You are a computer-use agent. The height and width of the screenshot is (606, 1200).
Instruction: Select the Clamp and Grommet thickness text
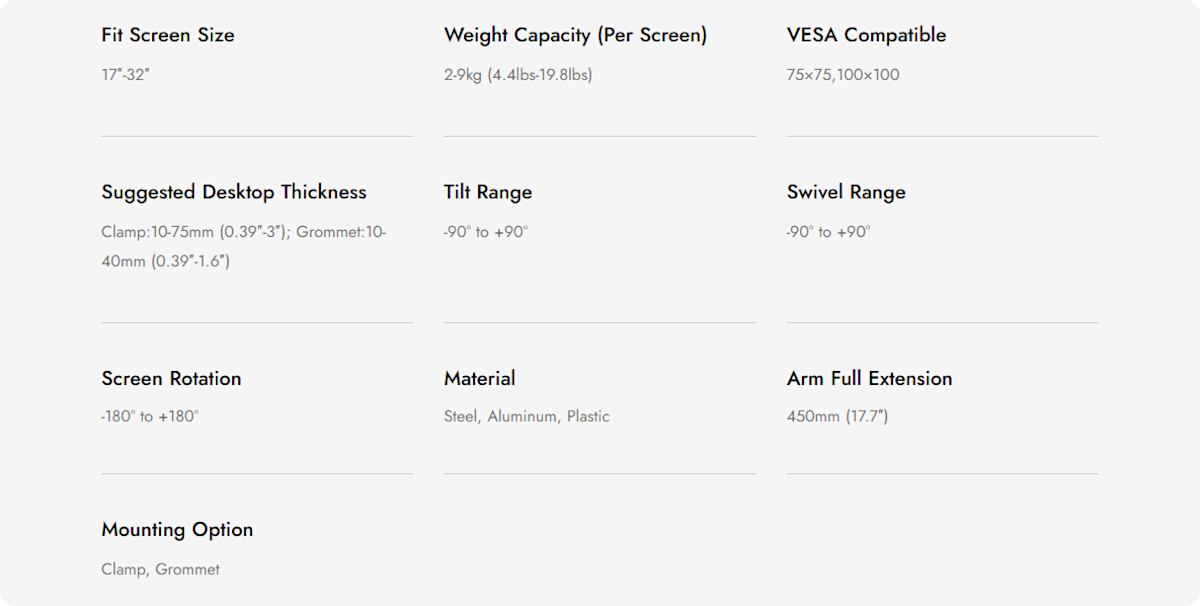tap(243, 246)
